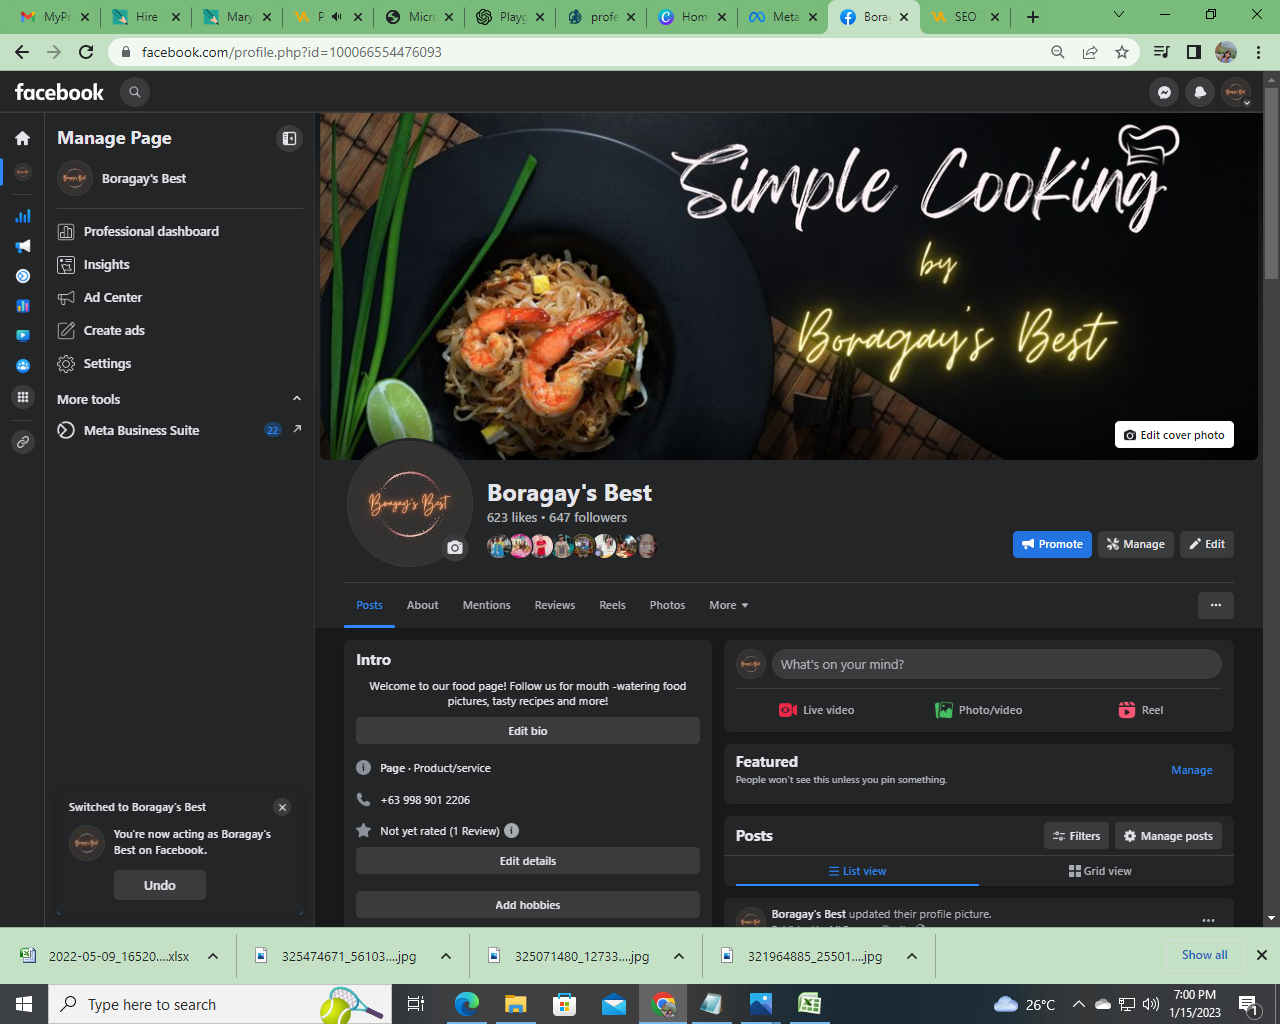The height and width of the screenshot is (1024, 1280).
Task: Switch to the Mentions tab
Action: 486,605
